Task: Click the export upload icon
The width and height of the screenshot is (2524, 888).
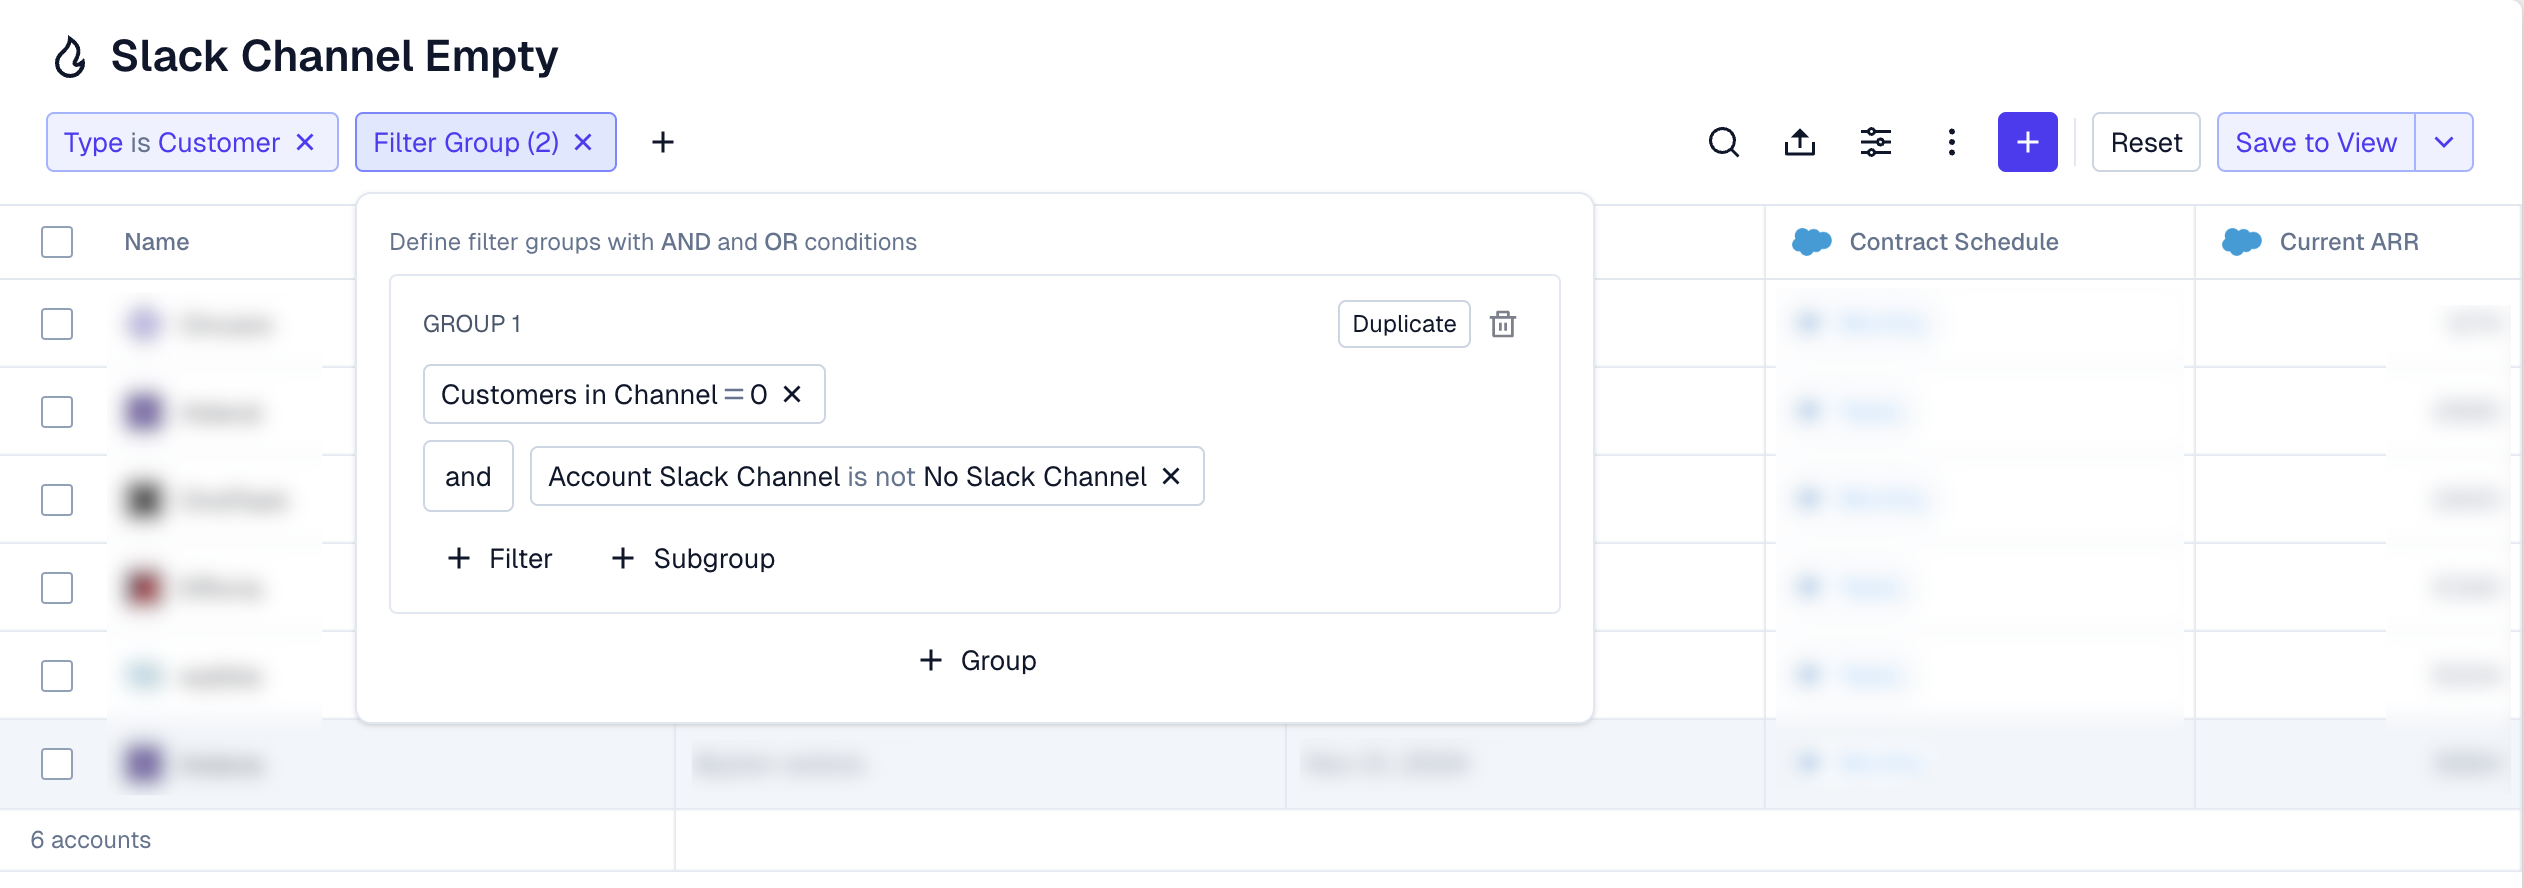Action: (1799, 143)
